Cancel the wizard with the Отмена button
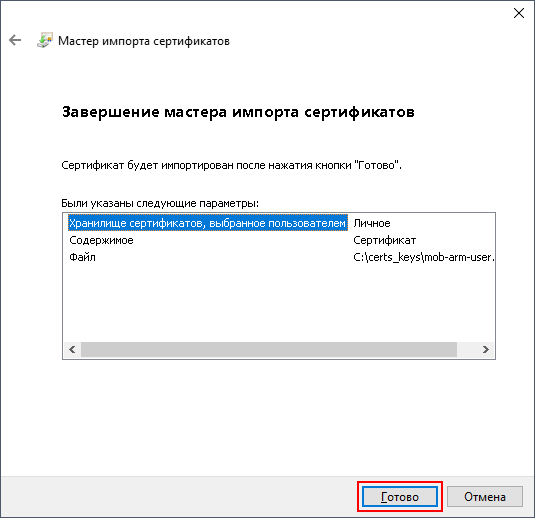Image resolution: width=535 pixels, height=518 pixels. tap(485, 497)
